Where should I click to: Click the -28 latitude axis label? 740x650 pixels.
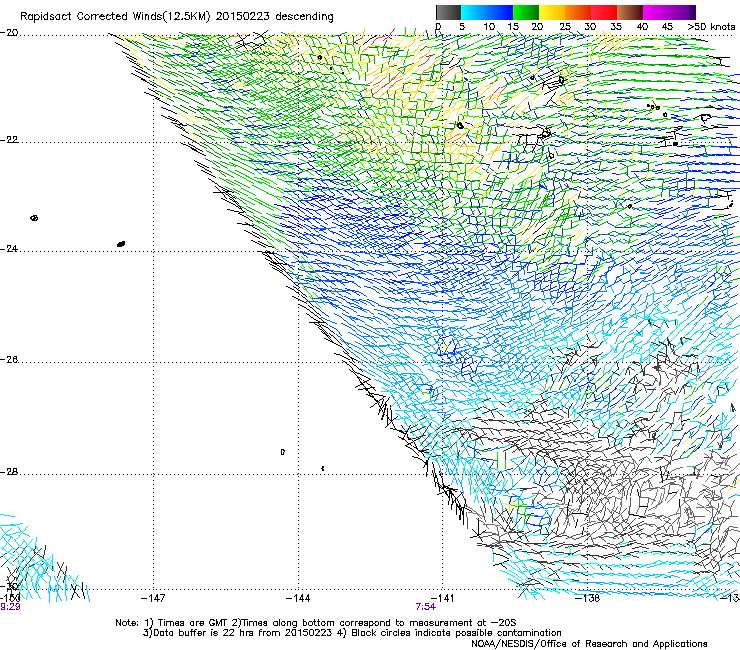pos(9,472)
